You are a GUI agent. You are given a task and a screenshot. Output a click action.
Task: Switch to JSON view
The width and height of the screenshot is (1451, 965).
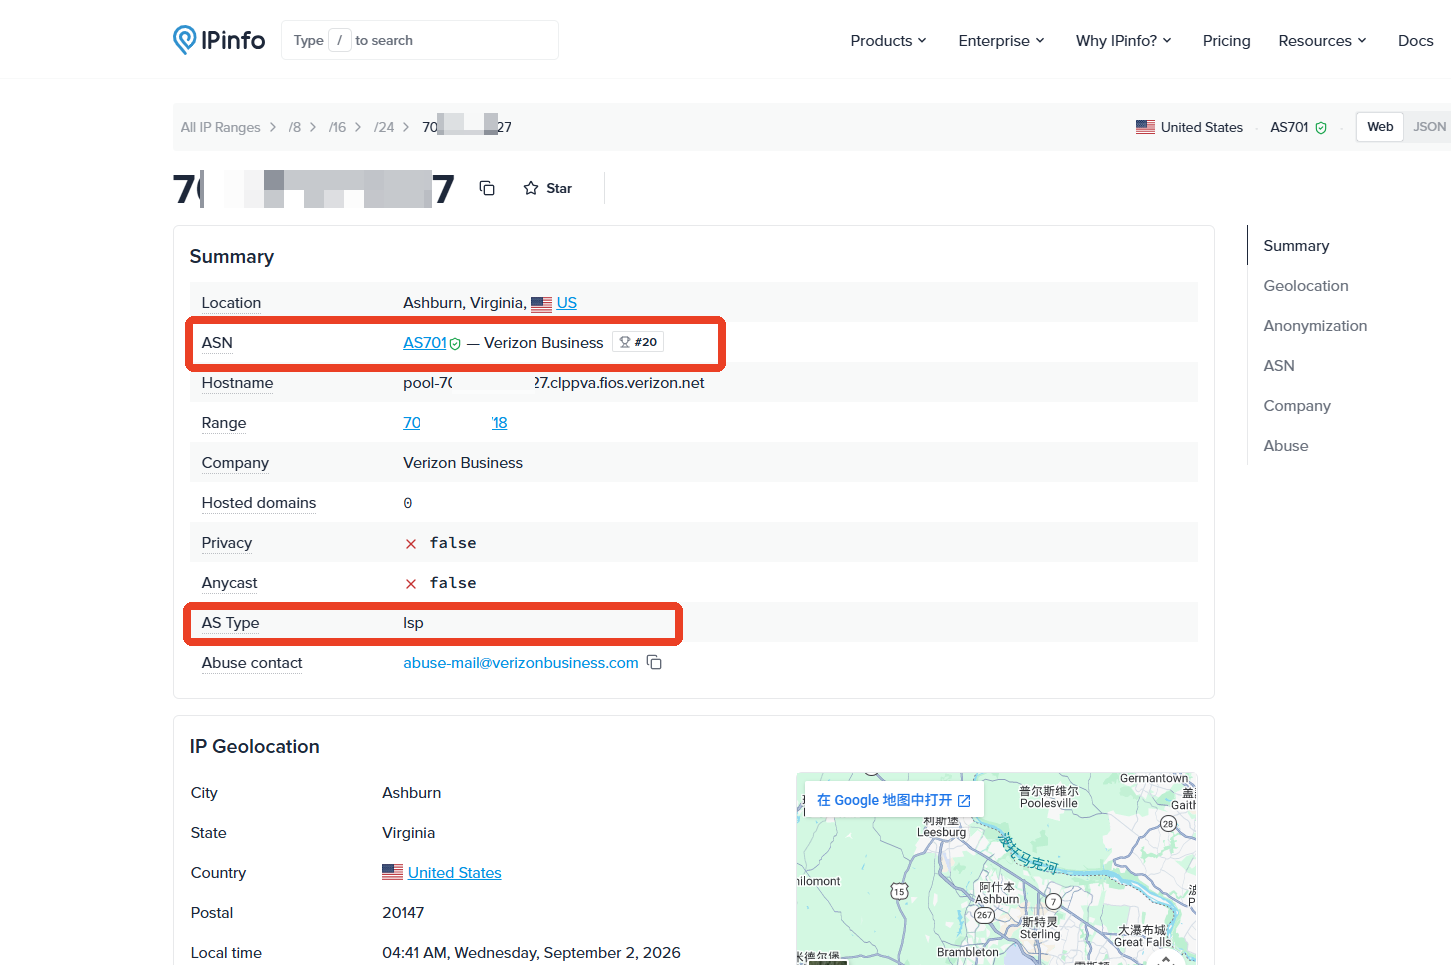pos(1429,127)
